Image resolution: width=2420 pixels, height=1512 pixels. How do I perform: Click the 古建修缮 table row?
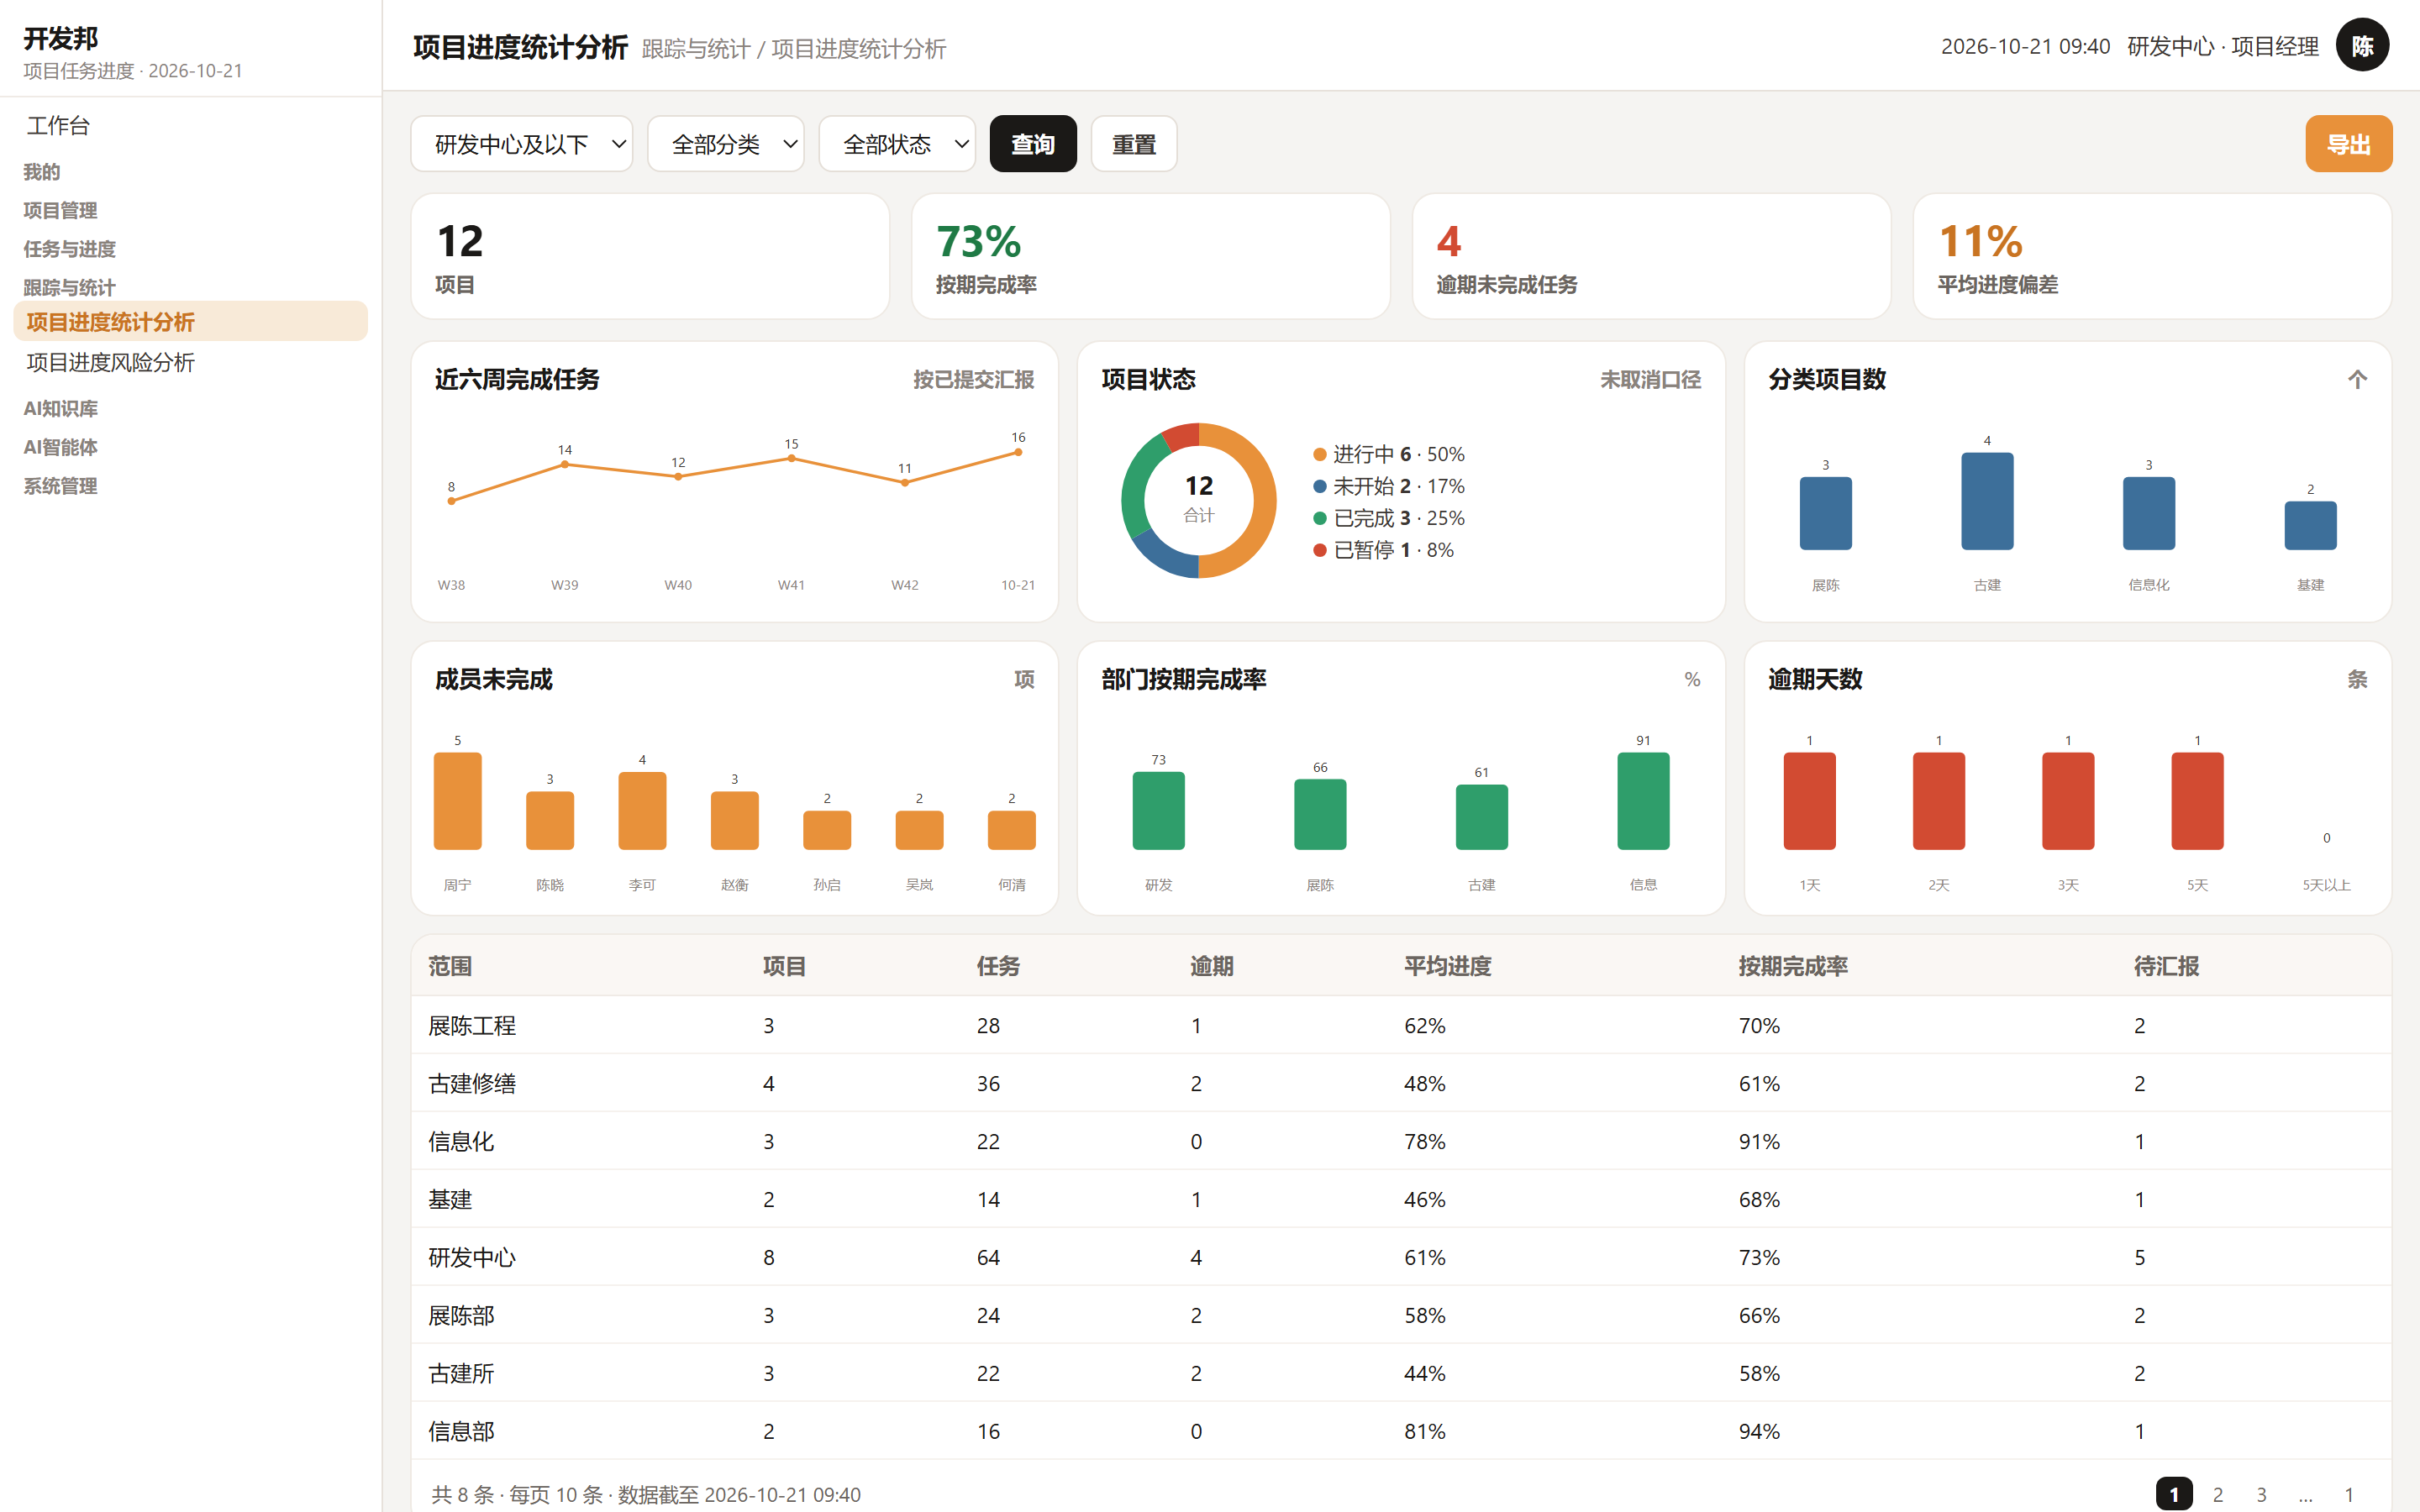(x=1401, y=1083)
